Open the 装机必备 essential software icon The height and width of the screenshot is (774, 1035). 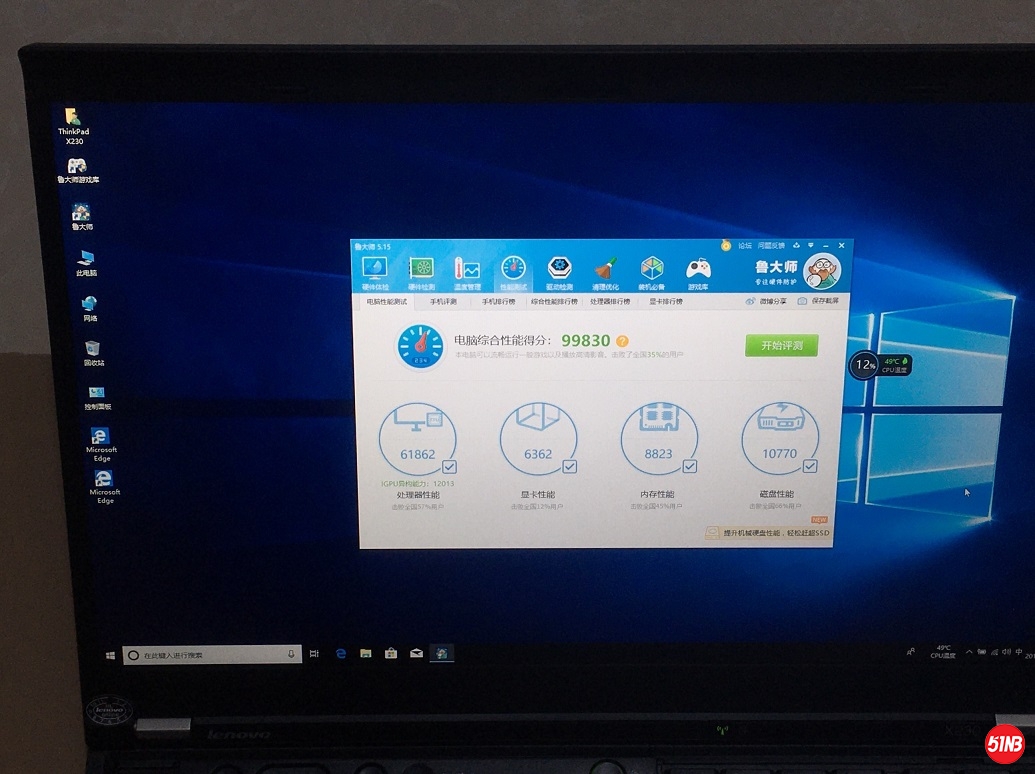click(x=652, y=271)
